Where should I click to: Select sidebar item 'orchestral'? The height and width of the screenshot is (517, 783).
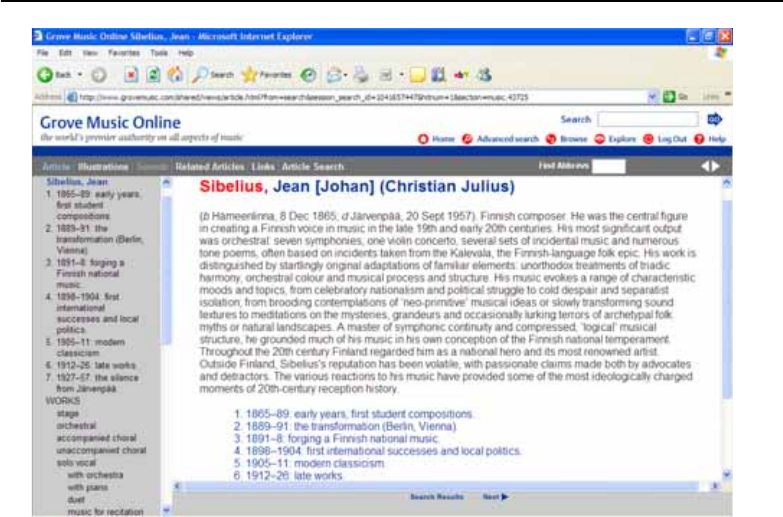(x=76, y=426)
